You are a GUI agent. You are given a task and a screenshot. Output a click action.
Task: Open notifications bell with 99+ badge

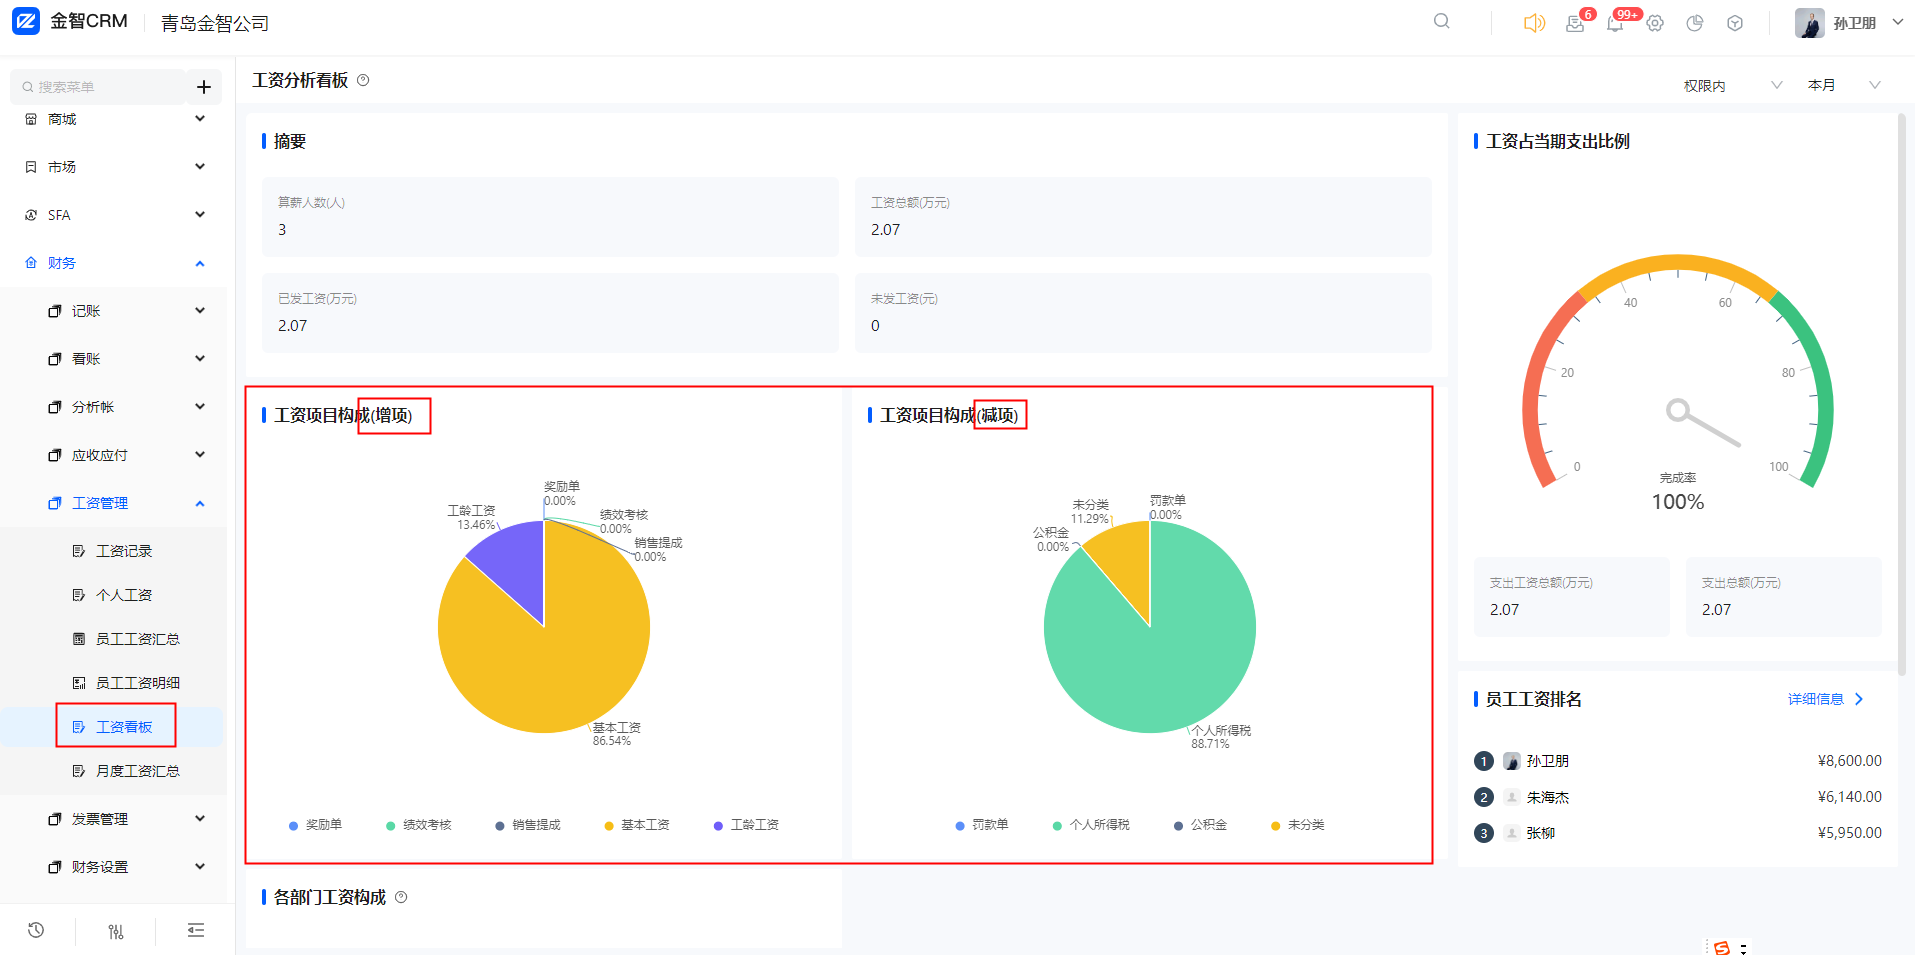1615,24
